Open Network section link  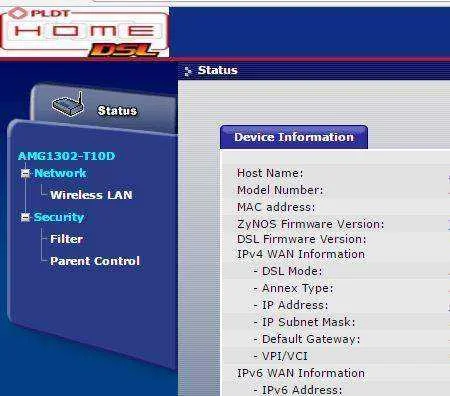click(60, 173)
